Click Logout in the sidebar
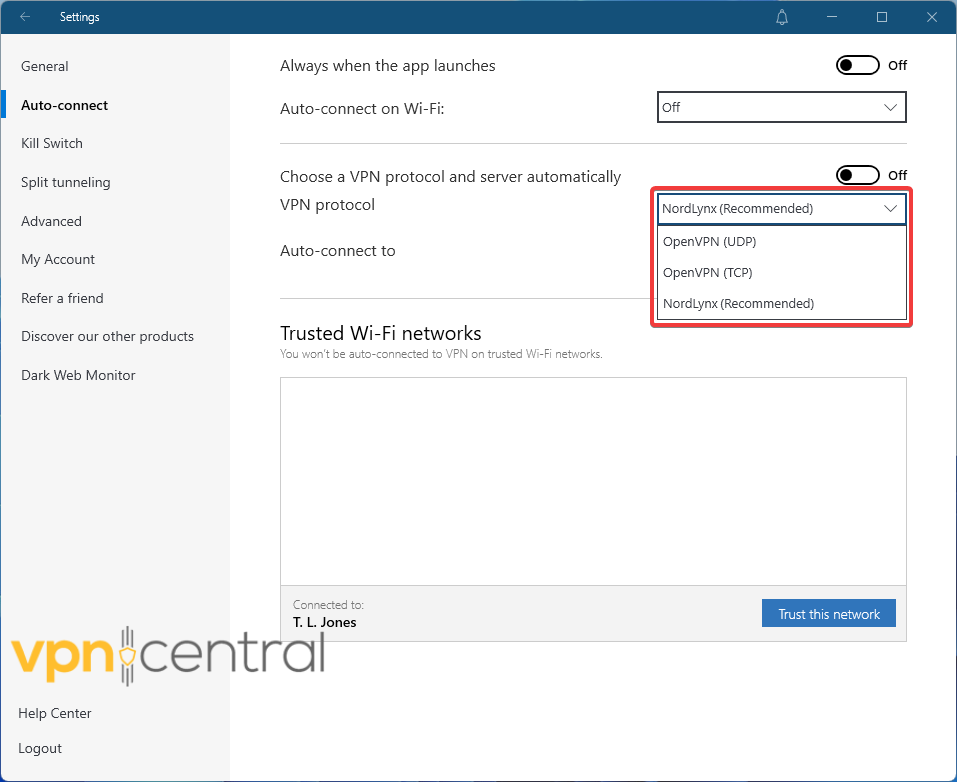 pos(40,748)
